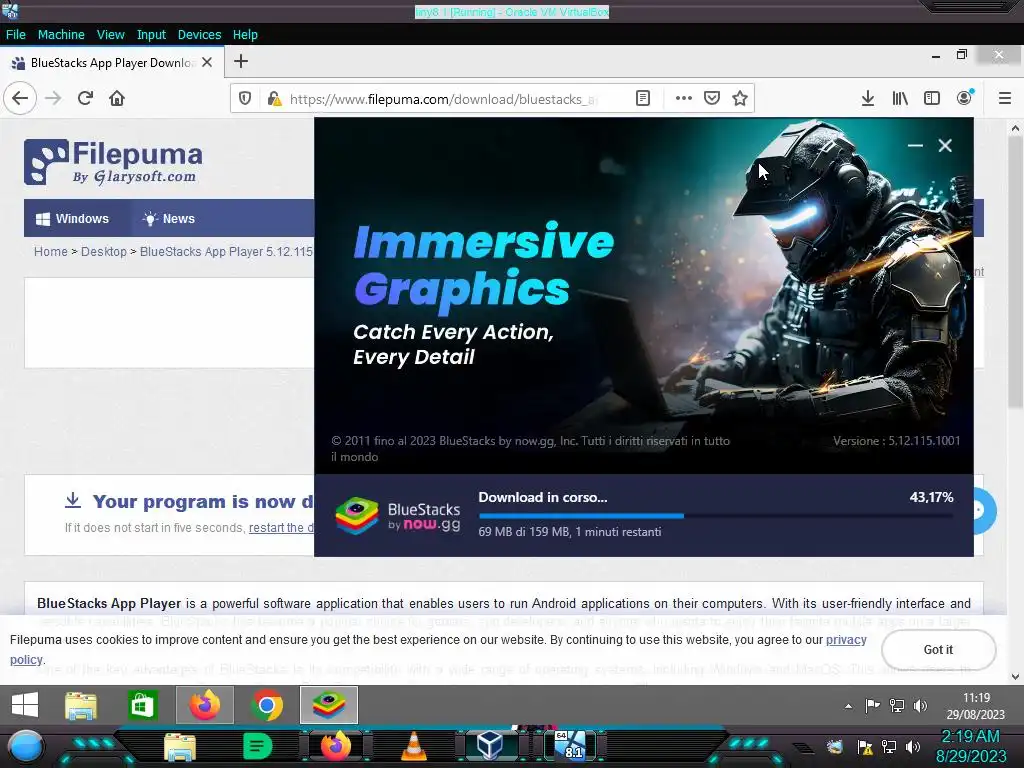Image resolution: width=1024 pixels, height=768 pixels.
Task: Open the VirtualBox Machine menu
Action: point(61,35)
